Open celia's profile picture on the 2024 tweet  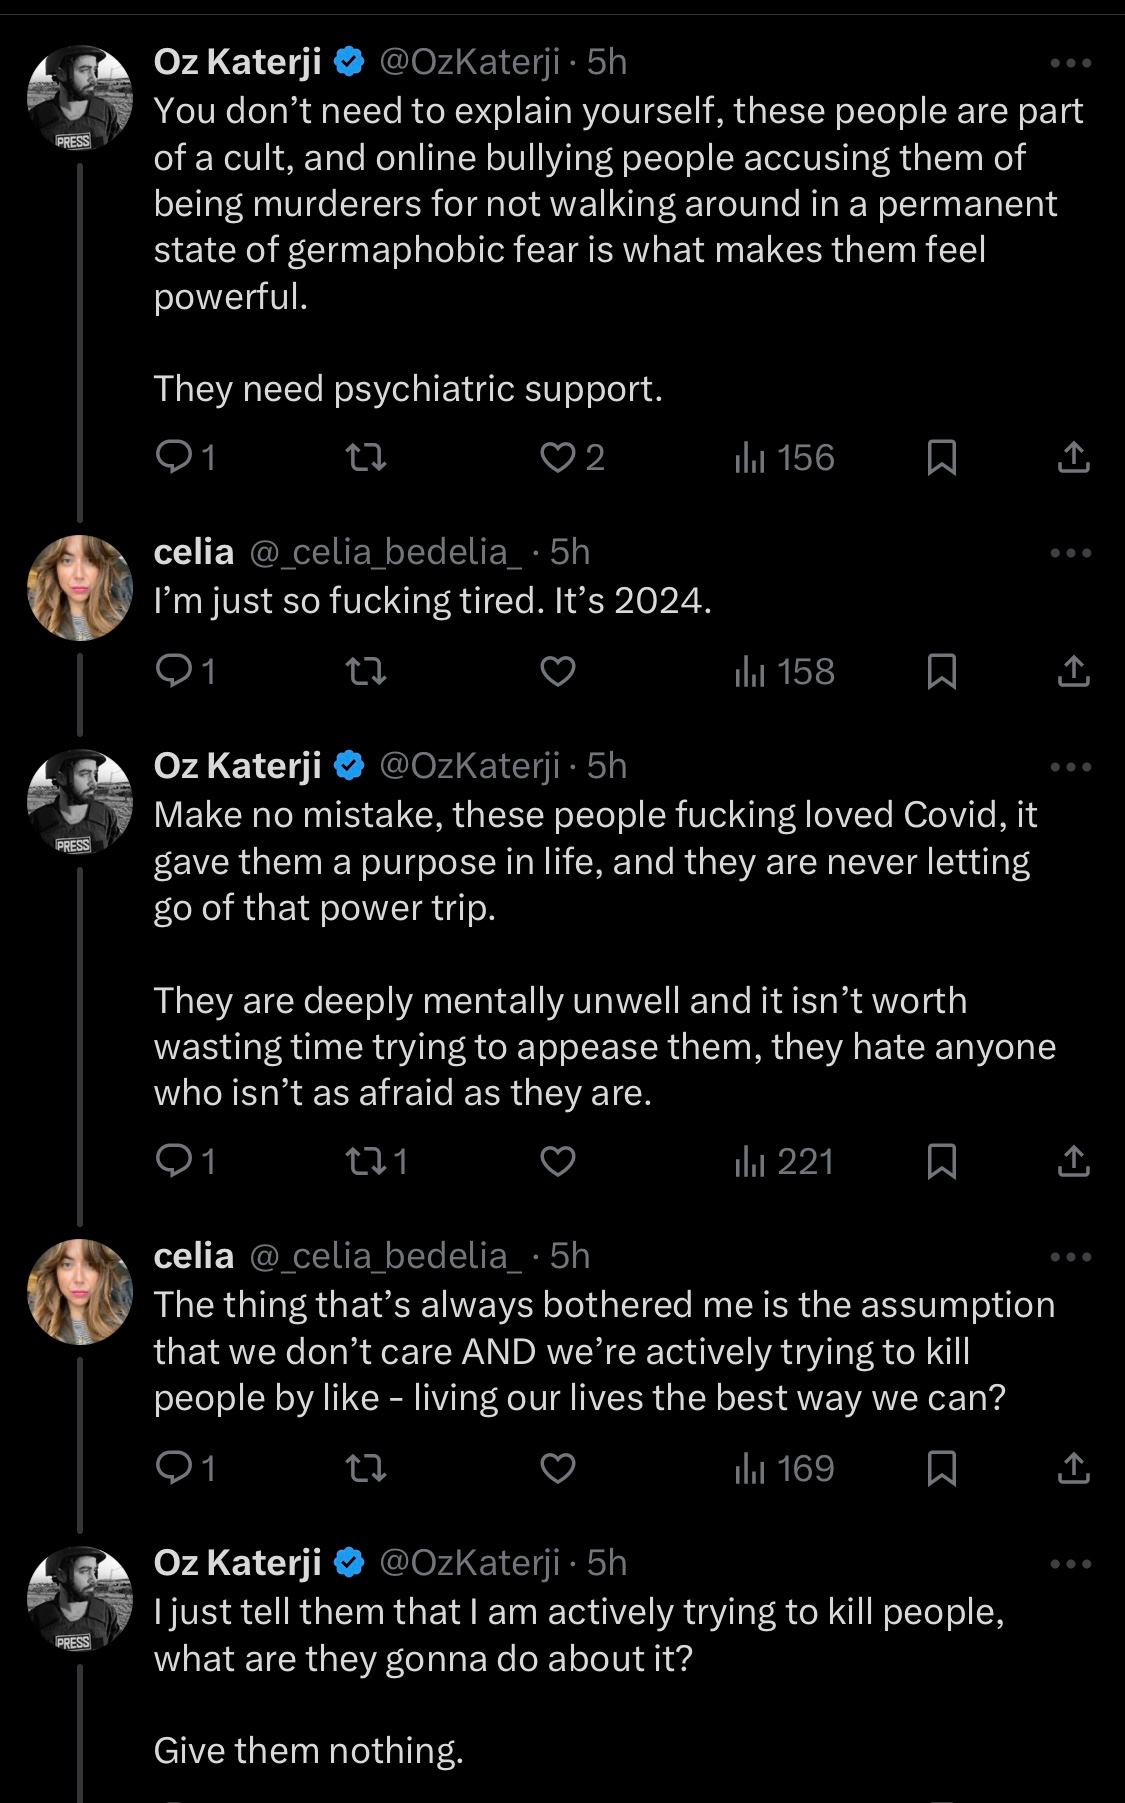(x=80, y=587)
